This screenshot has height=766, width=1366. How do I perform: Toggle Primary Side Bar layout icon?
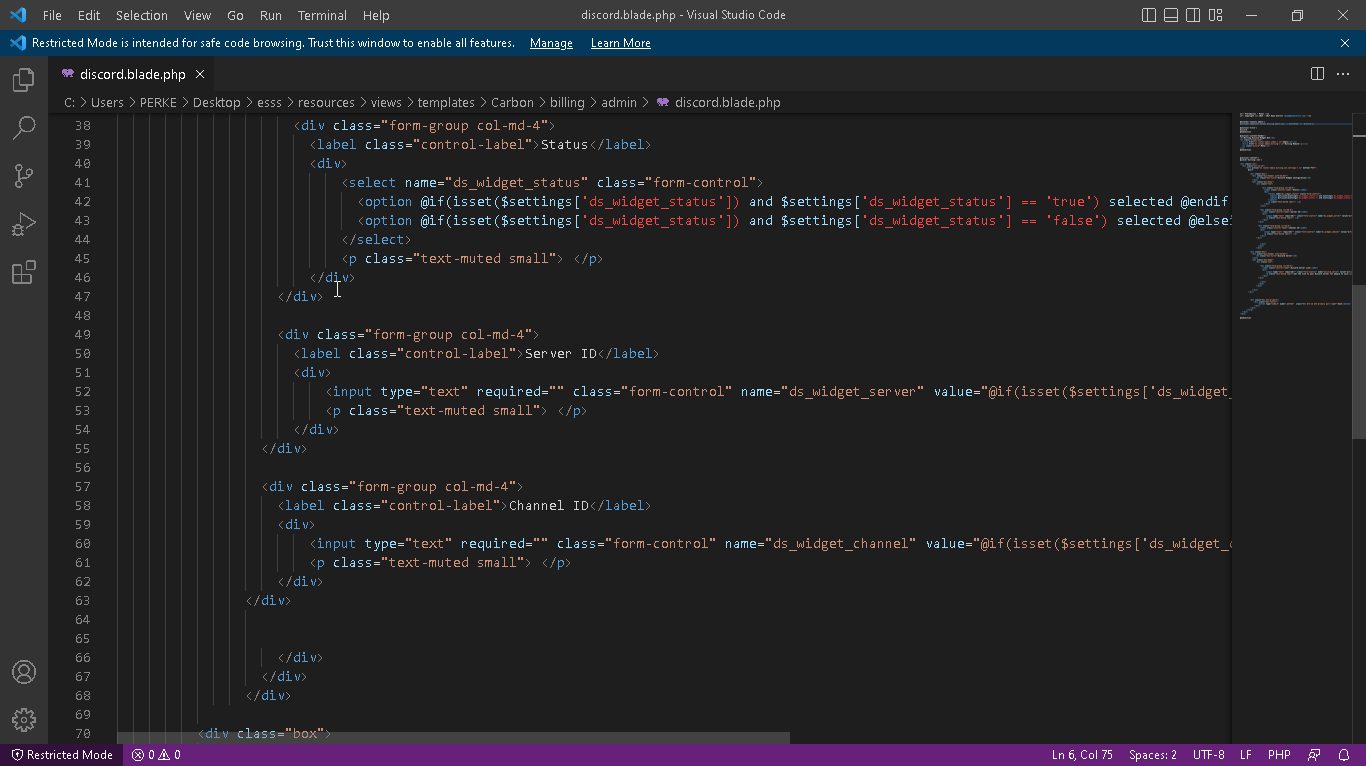coord(1148,15)
